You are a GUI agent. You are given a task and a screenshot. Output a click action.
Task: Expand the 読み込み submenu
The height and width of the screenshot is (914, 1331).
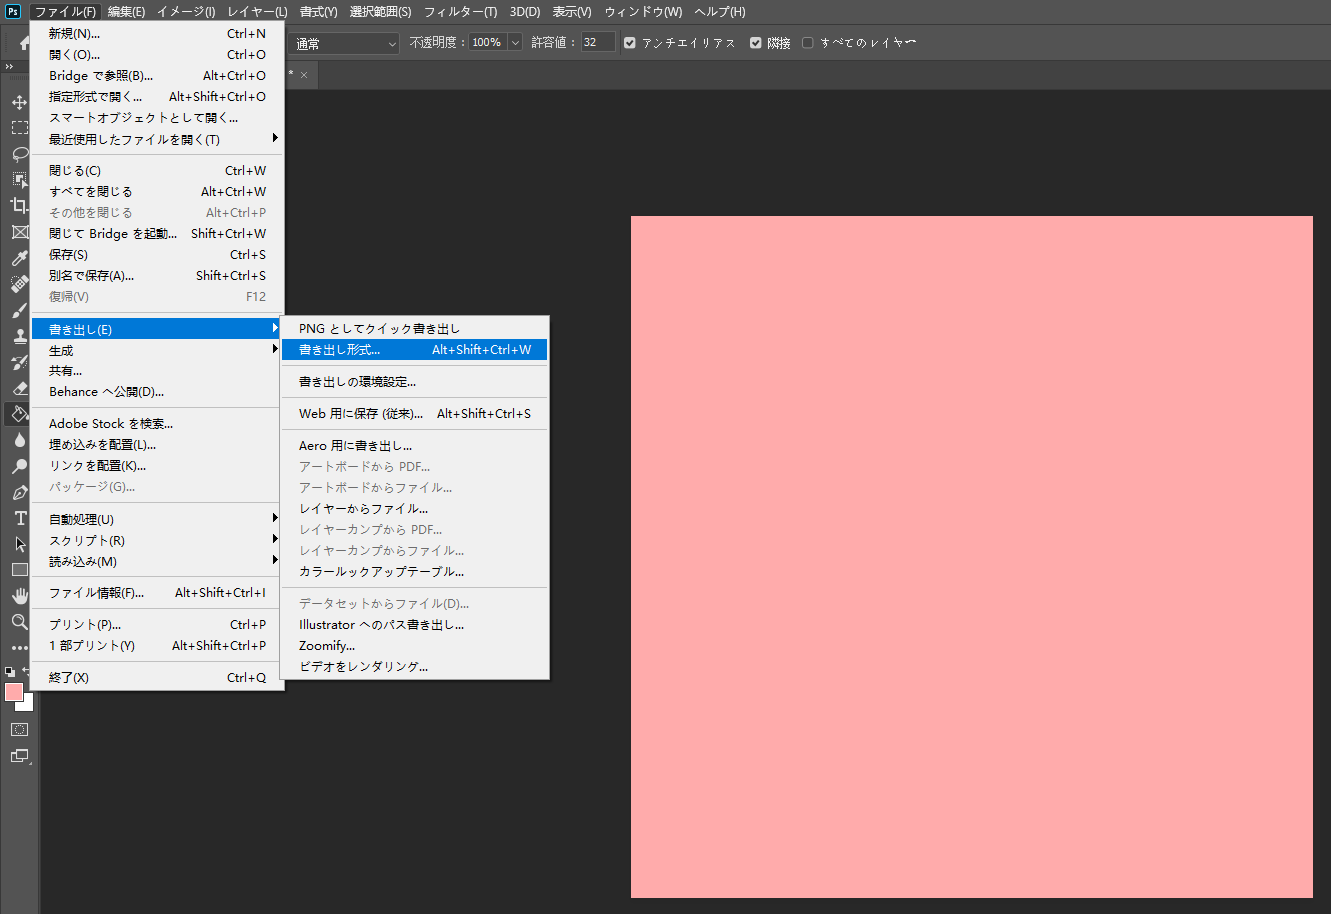point(157,561)
